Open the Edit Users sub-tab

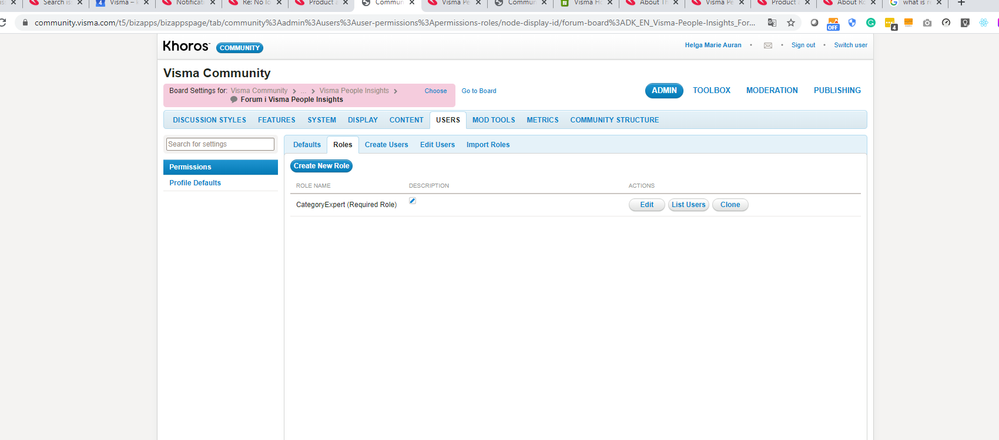pyautogui.click(x=437, y=145)
